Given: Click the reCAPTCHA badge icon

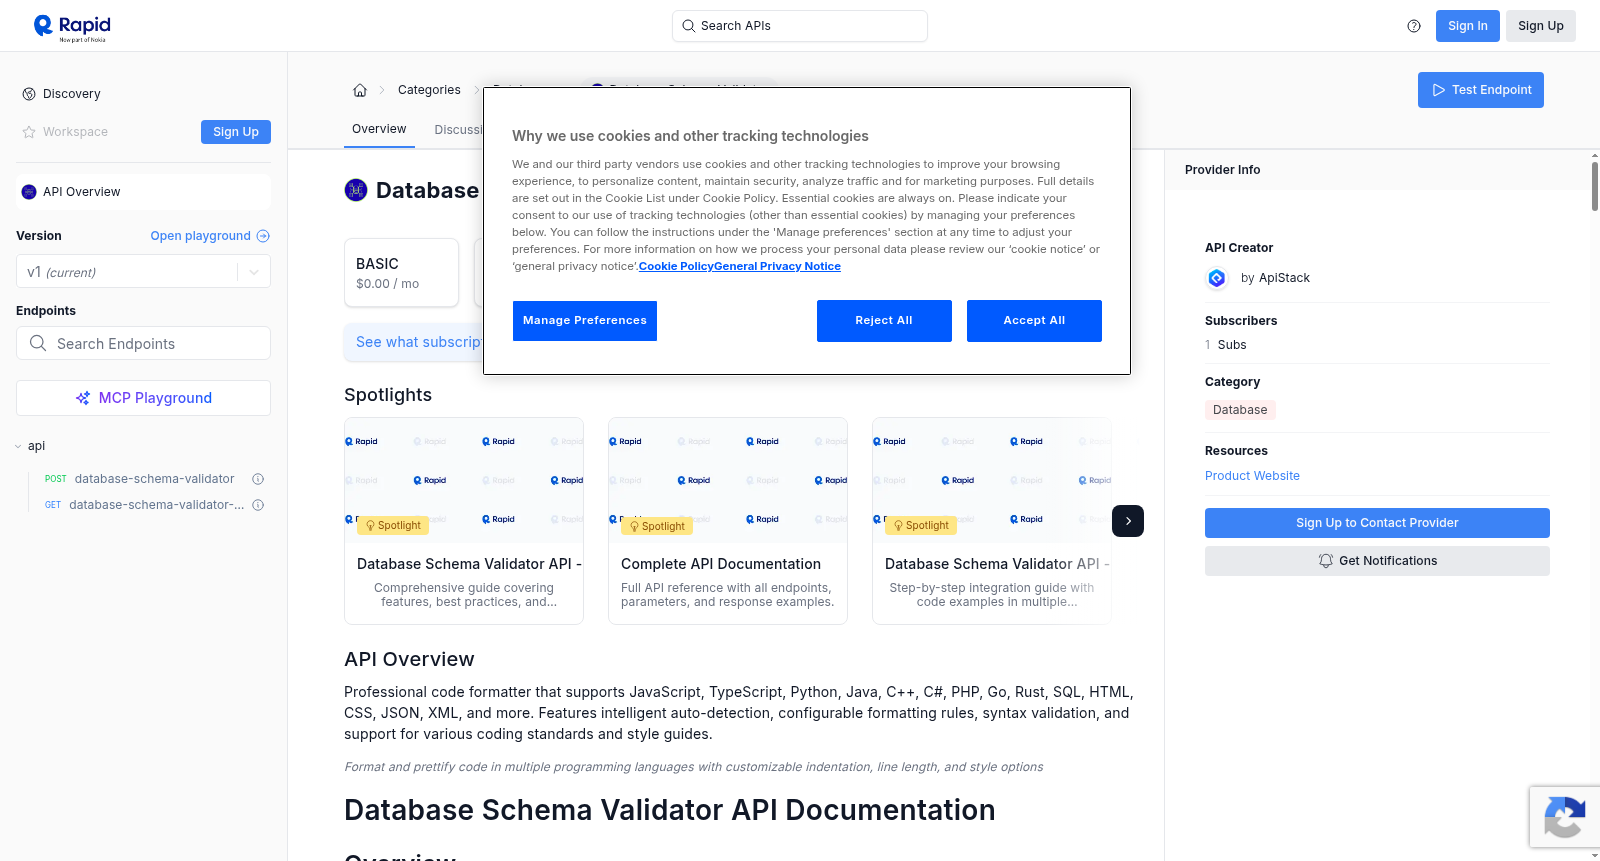Looking at the screenshot, I should pos(1564,817).
